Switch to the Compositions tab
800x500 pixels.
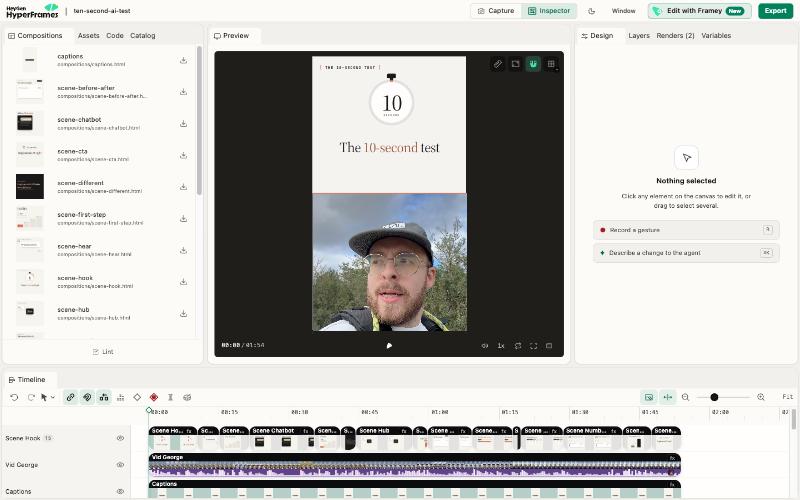coord(35,36)
